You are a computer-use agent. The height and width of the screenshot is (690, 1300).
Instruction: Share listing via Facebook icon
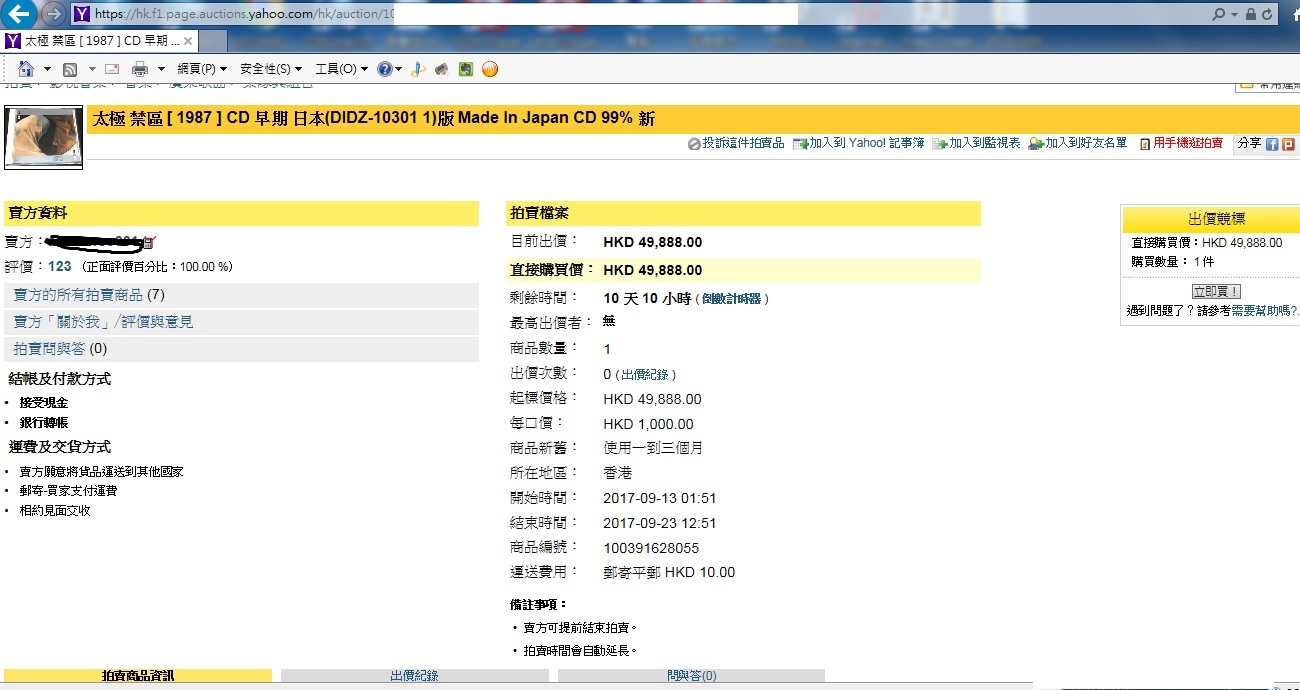[x=1273, y=144]
